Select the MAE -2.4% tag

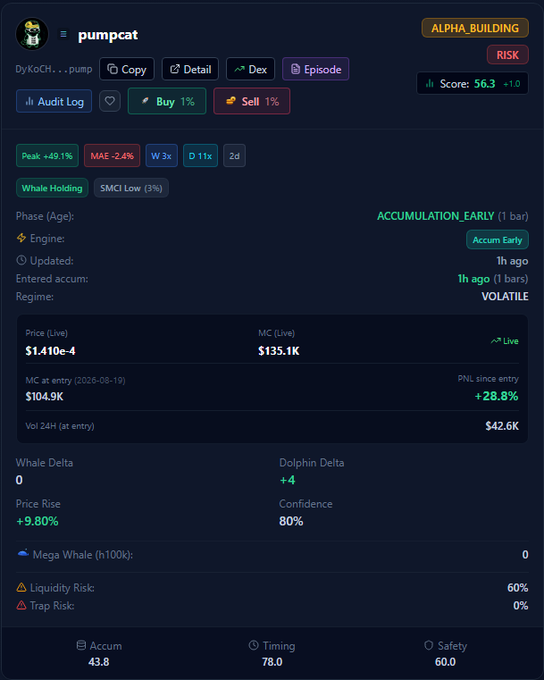point(112,156)
